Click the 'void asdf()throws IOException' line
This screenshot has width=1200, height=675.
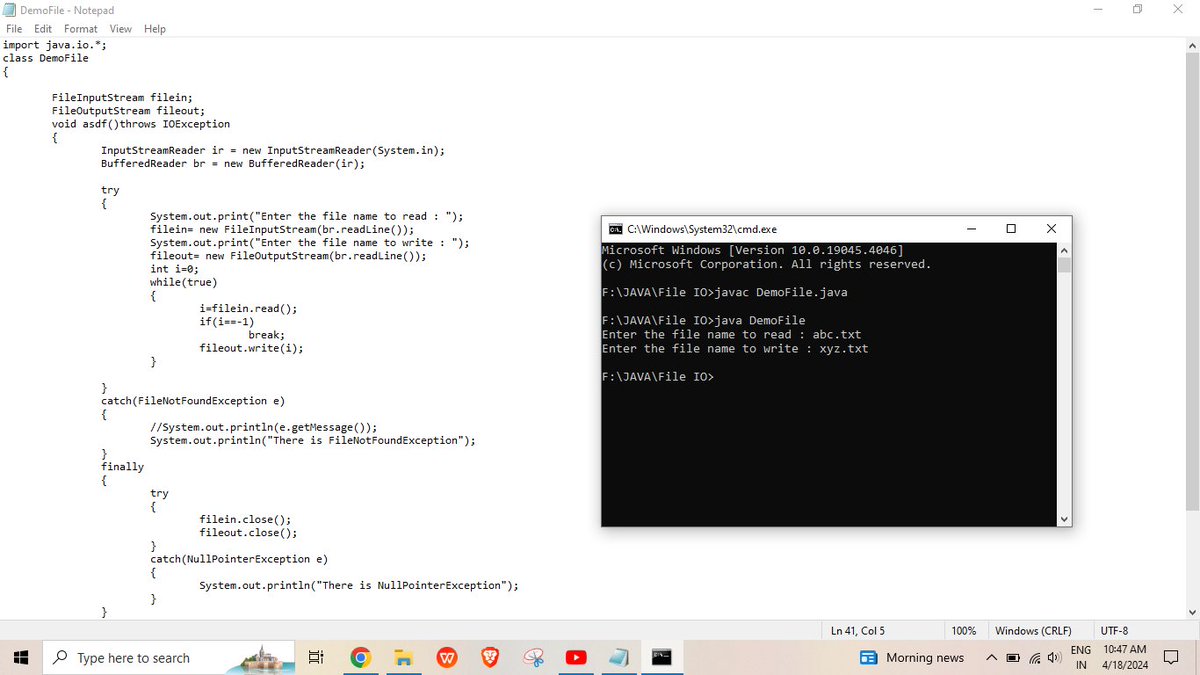(141, 124)
